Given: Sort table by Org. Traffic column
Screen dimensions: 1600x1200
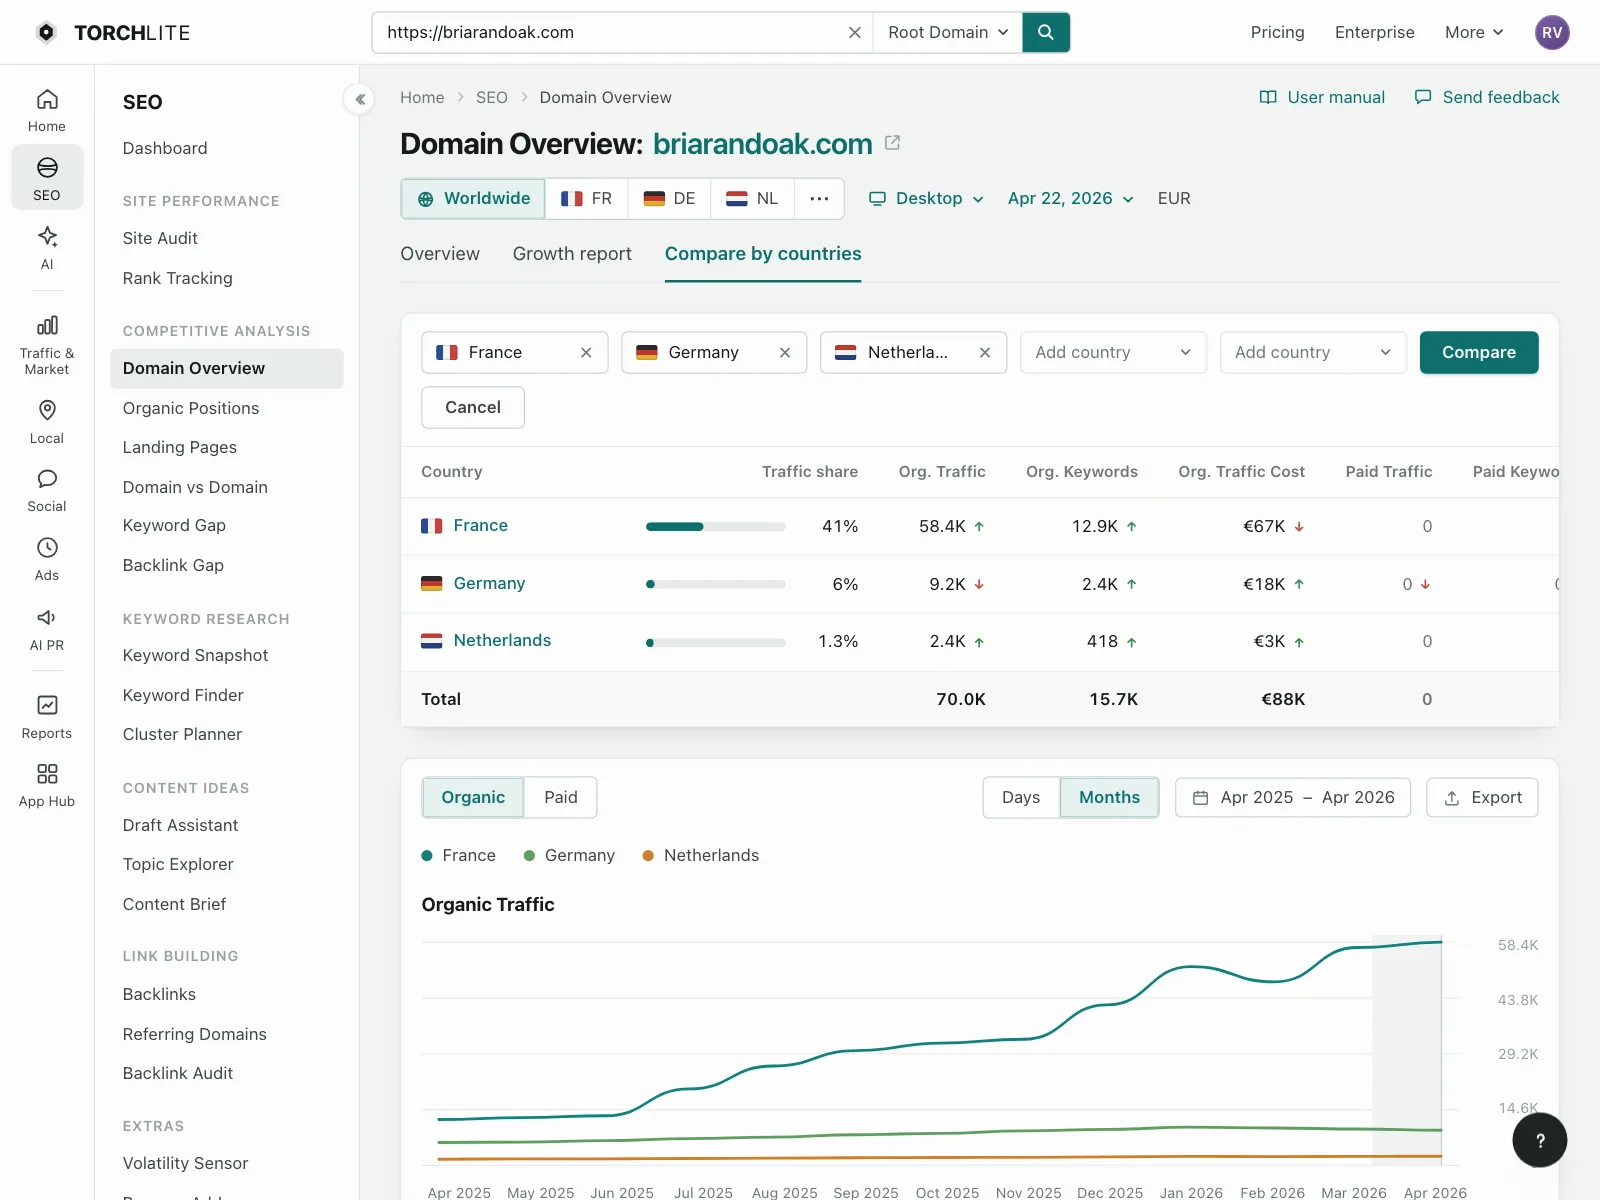Looking at the screenshot, I should click(x=942, y=472).
